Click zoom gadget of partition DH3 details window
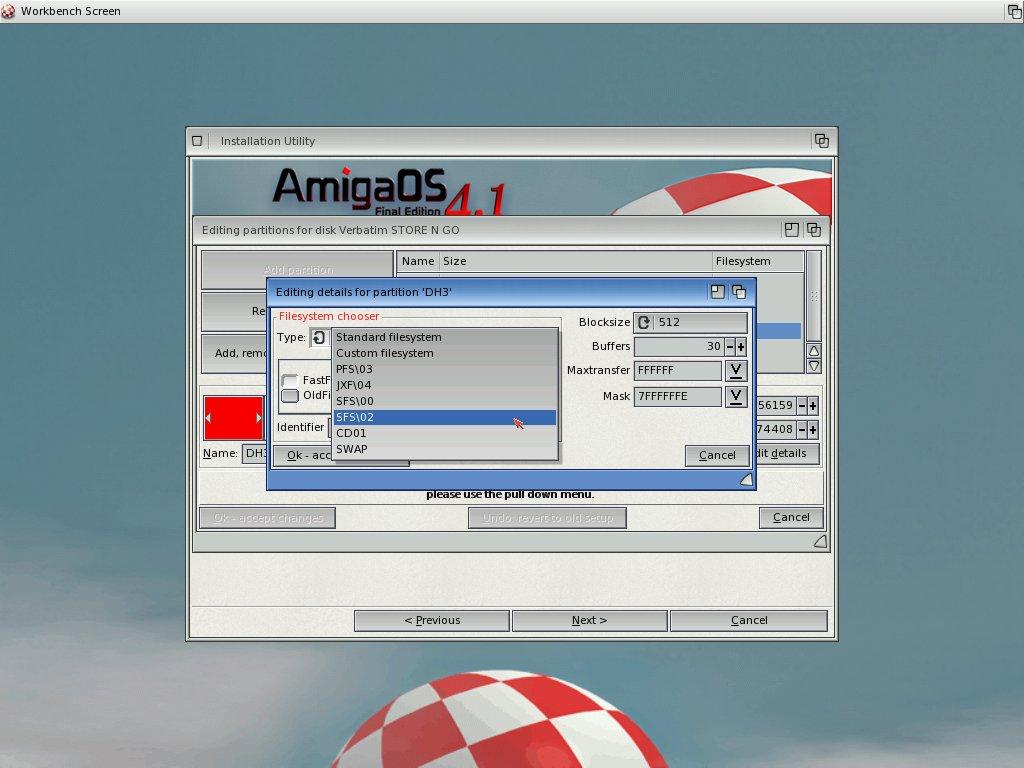 tap(717, 292)
